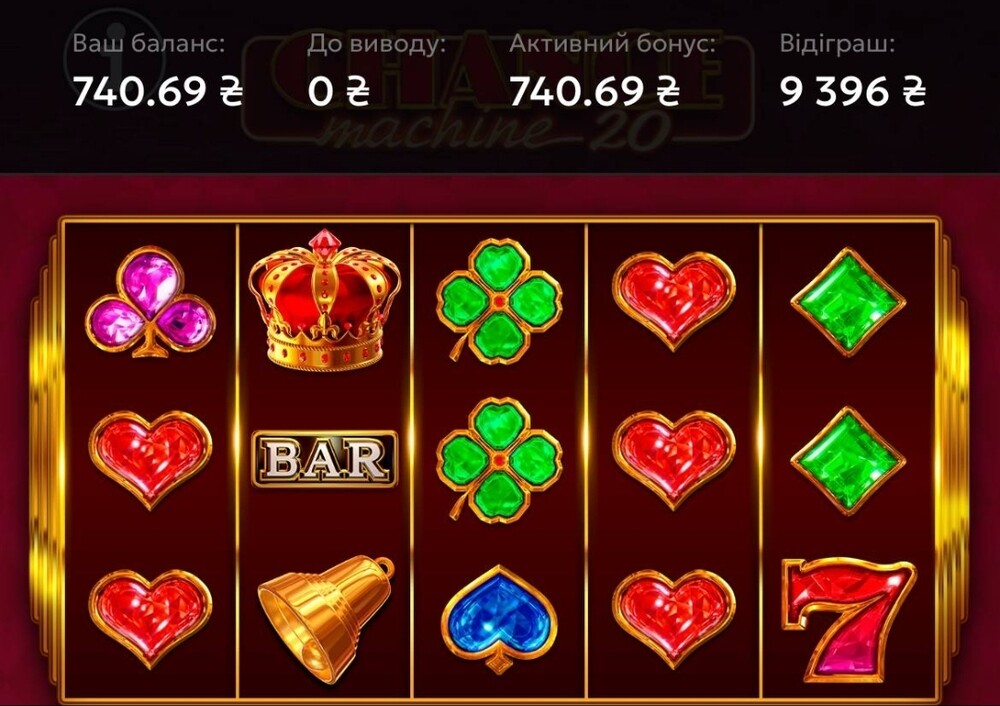Click the middle red heart on first reel
1000x706 pixels.
coord(151,460)
